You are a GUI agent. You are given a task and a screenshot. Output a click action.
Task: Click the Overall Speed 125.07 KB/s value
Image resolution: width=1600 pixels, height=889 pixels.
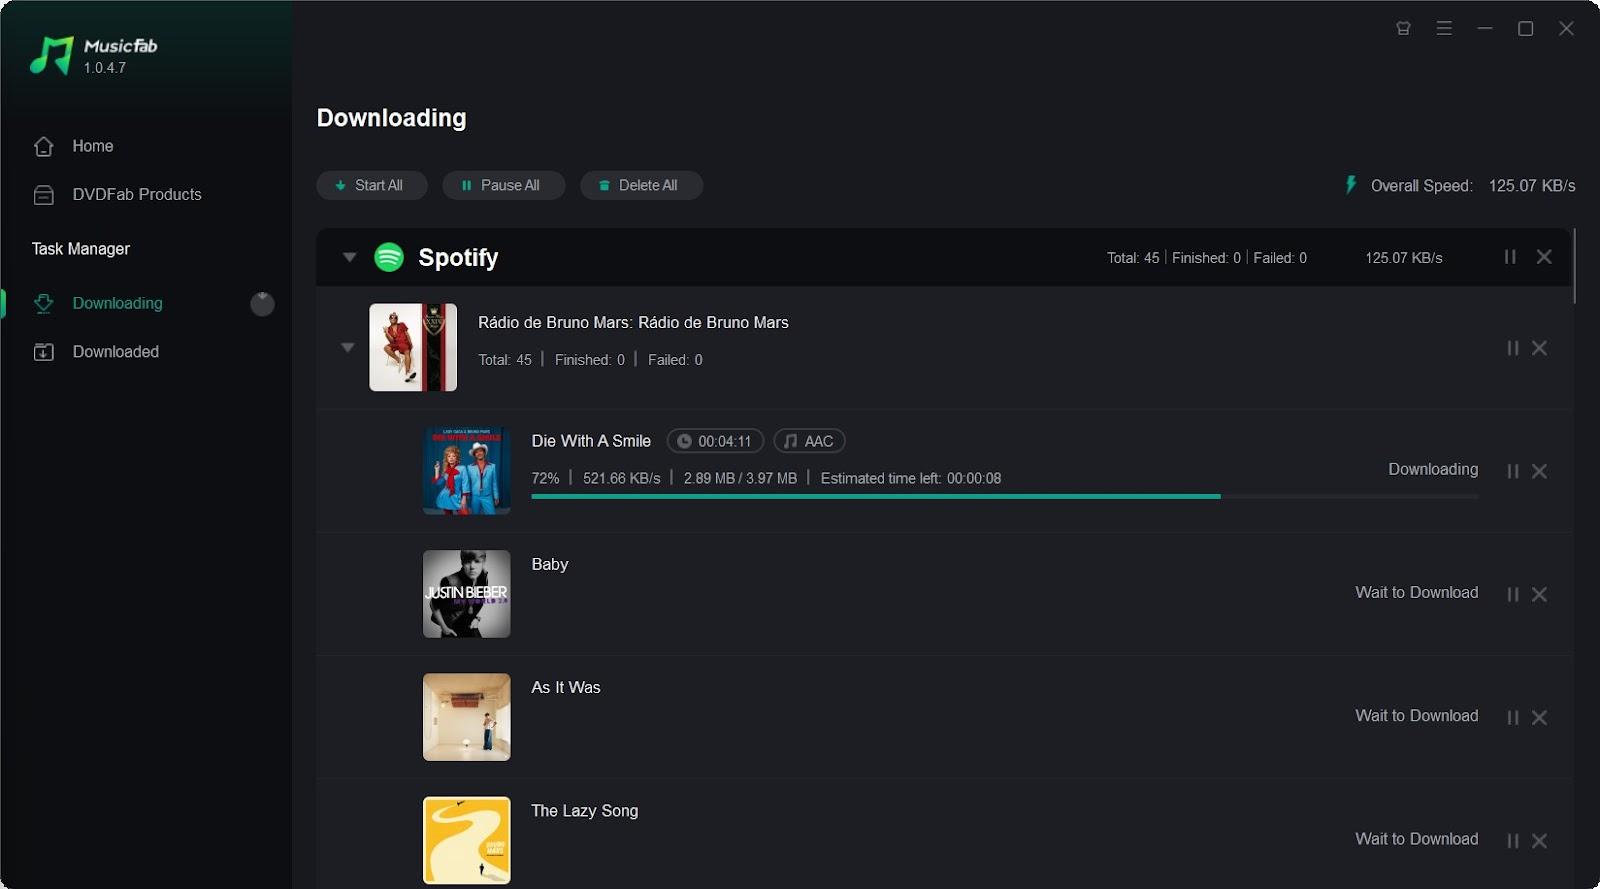(x=1532, y=186)
